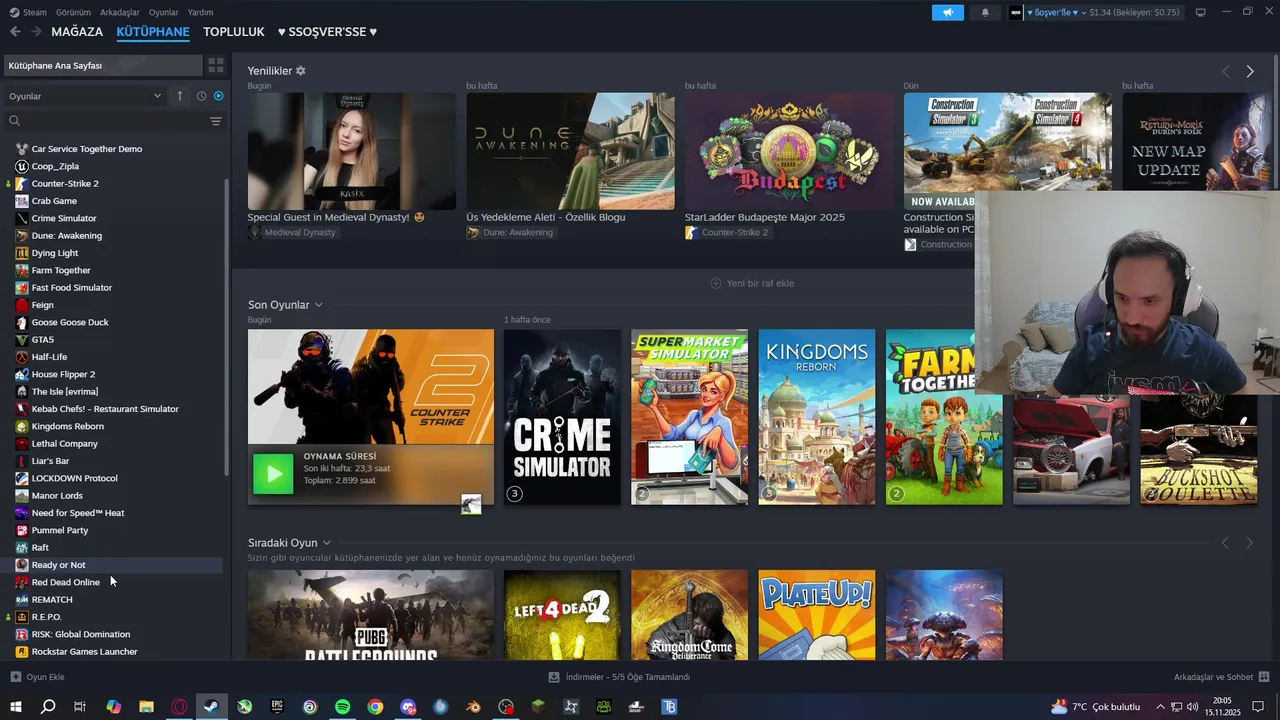Image resolution: width=1280 pixels, height=720 pixels.
Task: Open File Explorer from taskbar
Action: [146, 707]
